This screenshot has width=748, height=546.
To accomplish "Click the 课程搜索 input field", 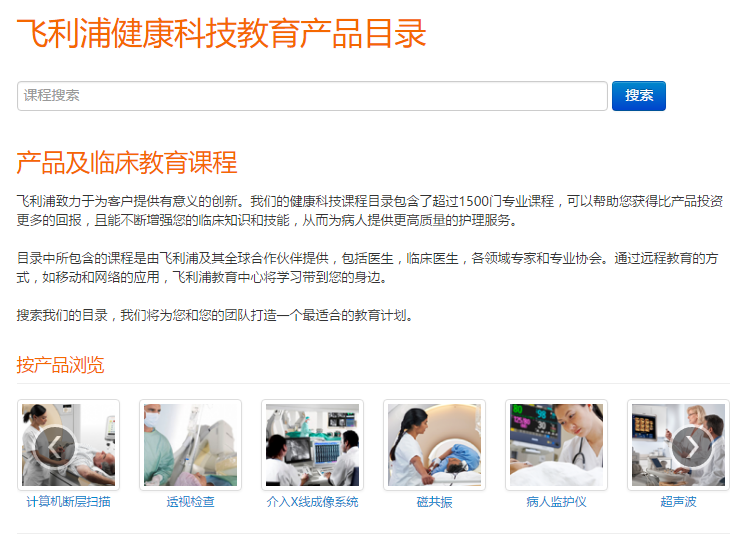I will click(312, 96).
